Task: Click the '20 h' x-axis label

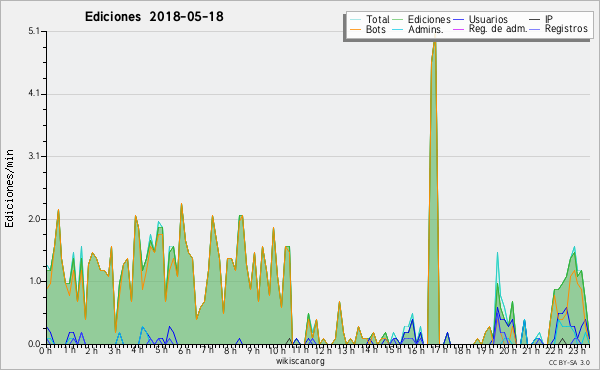Action: coord(508,351)
